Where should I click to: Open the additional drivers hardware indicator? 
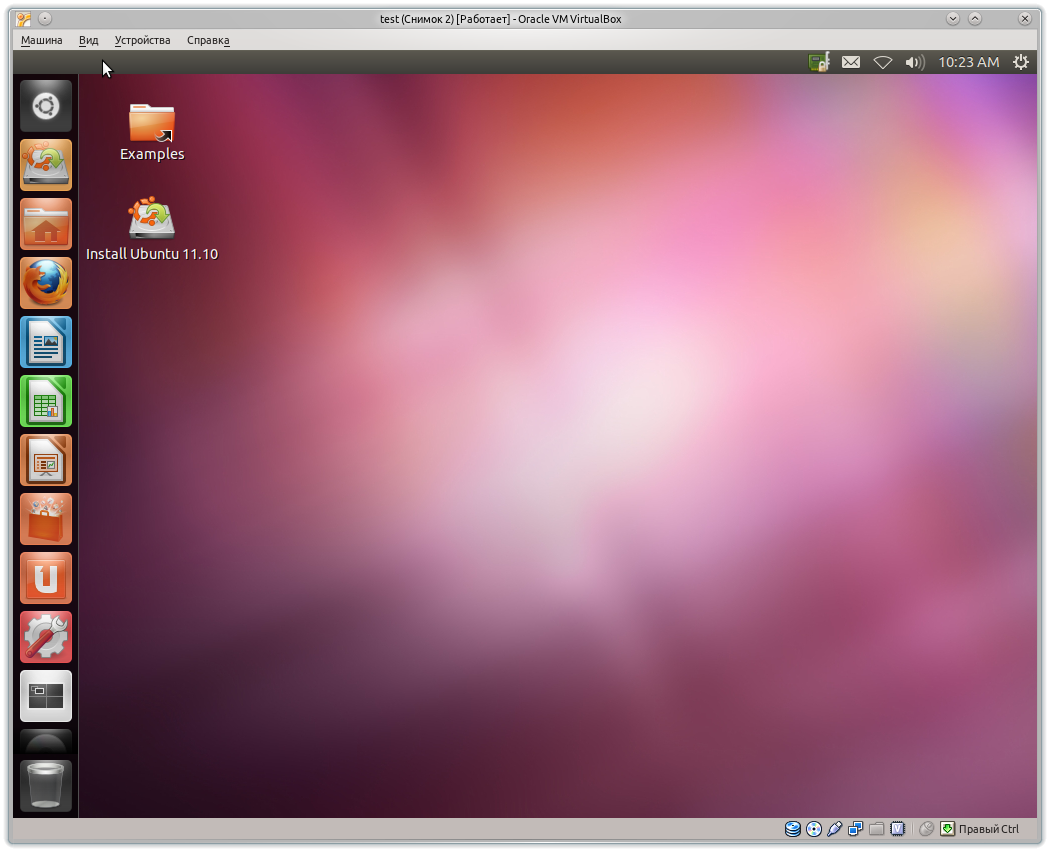click(819, 62)
